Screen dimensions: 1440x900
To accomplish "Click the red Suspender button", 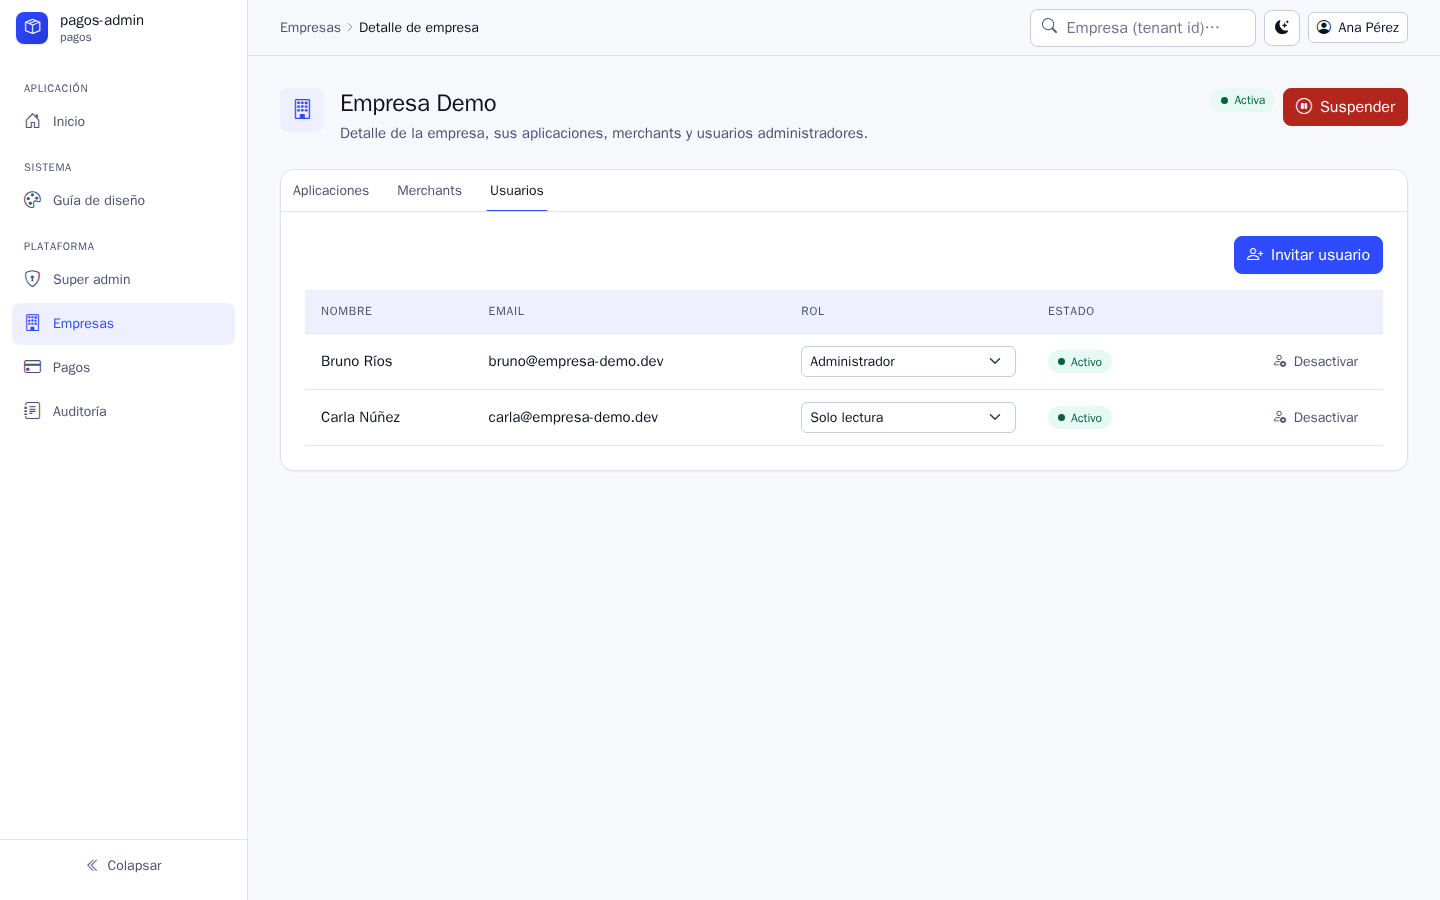I will (x=1345, y=107).
